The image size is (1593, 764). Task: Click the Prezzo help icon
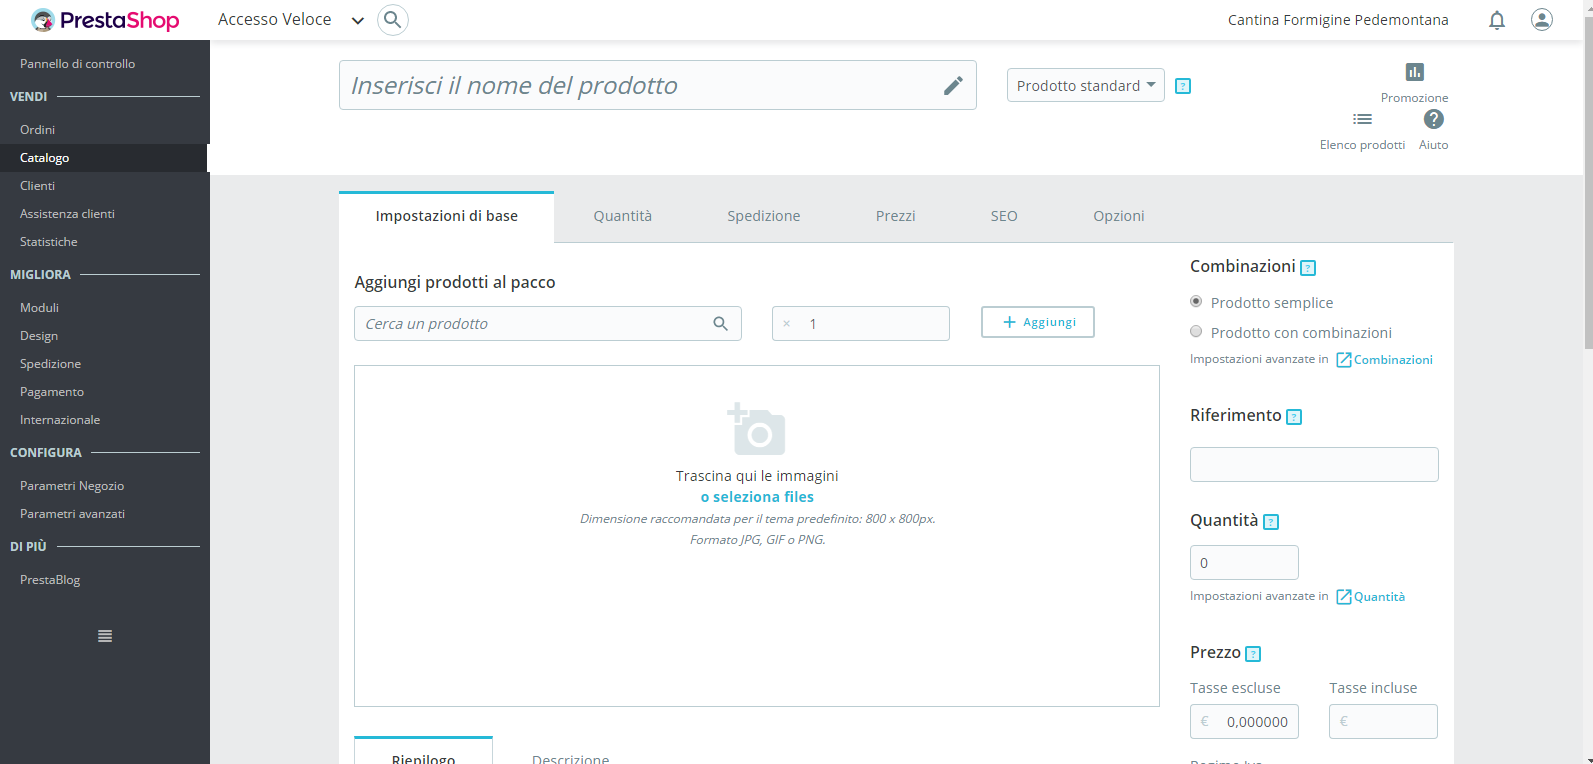click(x=1253, y=654)
